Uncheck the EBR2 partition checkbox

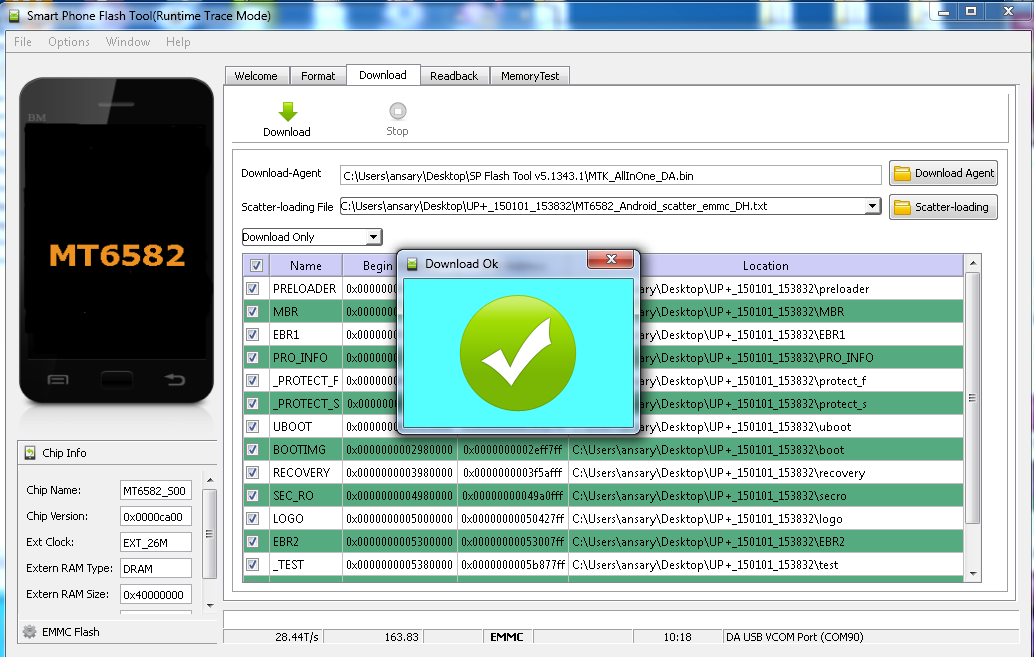(x=253, y=542)
